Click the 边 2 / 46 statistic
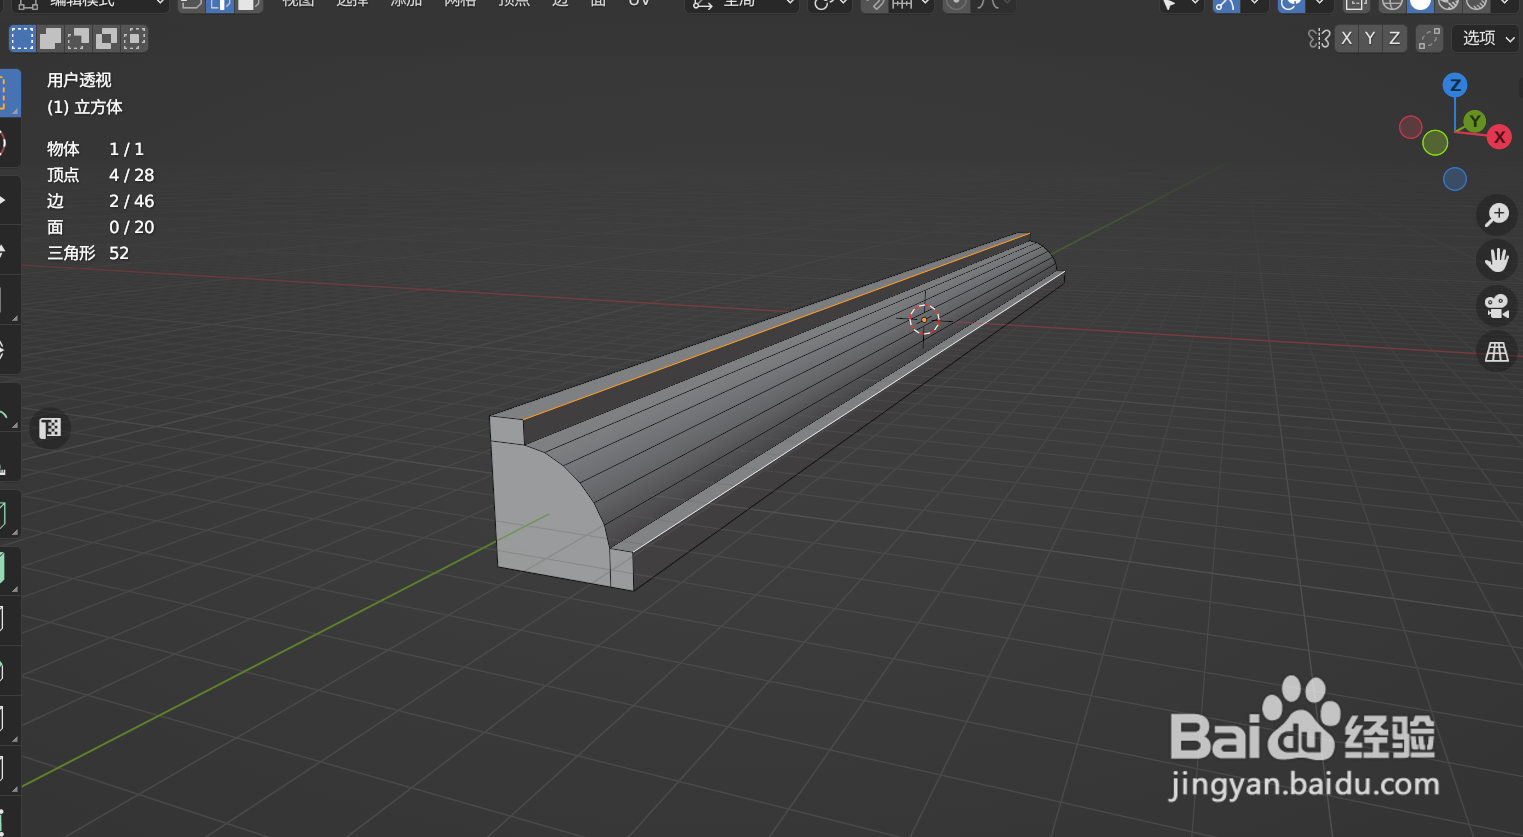This screenshot has width=1523, height=837. [x=100, y=201]
